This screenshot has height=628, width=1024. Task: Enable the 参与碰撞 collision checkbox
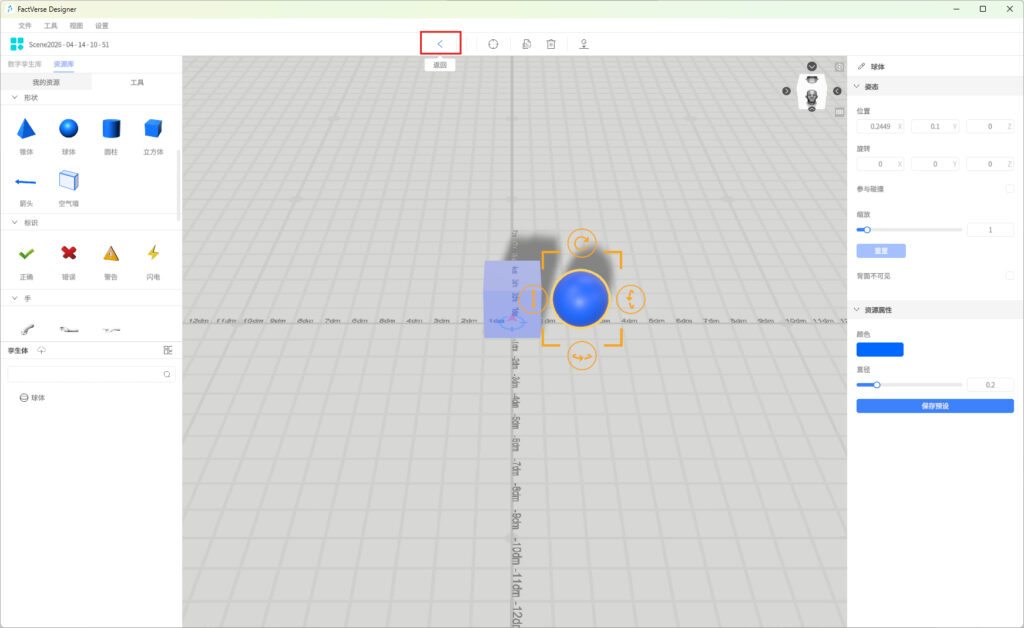(1010, 189)
